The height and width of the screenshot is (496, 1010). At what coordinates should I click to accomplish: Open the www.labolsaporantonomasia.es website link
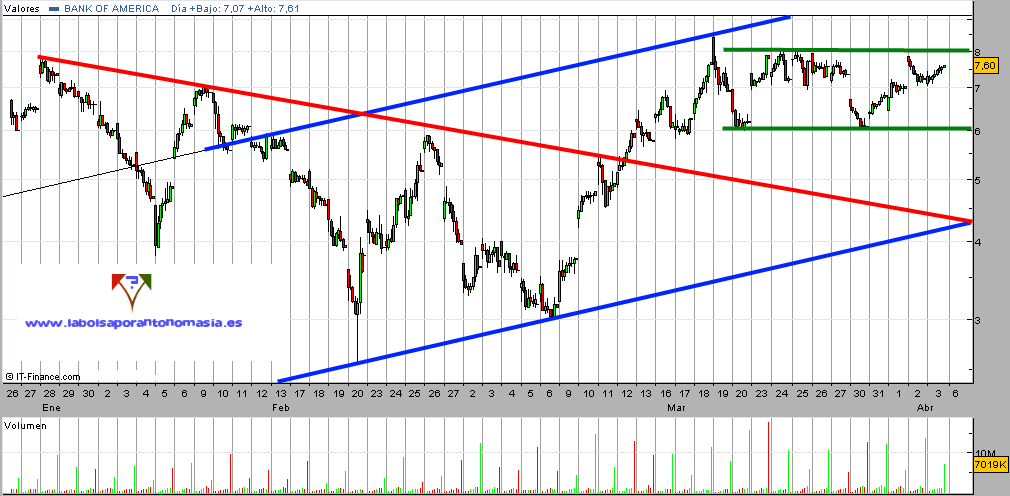coord(133,323)
